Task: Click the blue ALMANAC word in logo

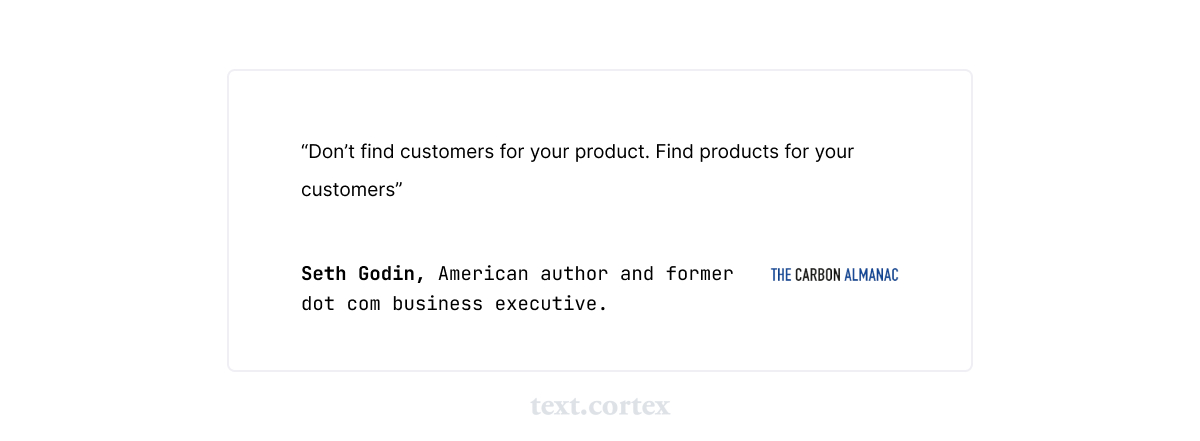Action: pyautogui.click(x=871, y=275)
